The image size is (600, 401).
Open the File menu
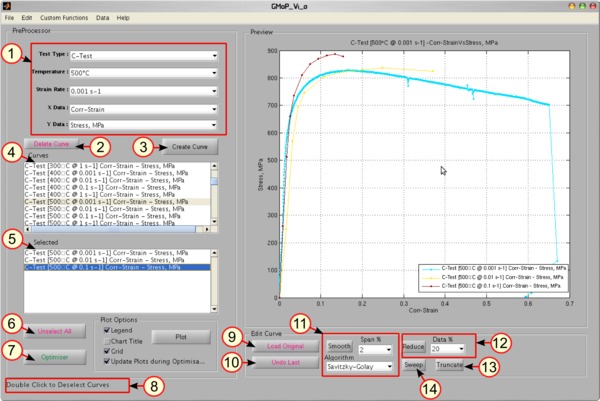(x=9, y=18)
